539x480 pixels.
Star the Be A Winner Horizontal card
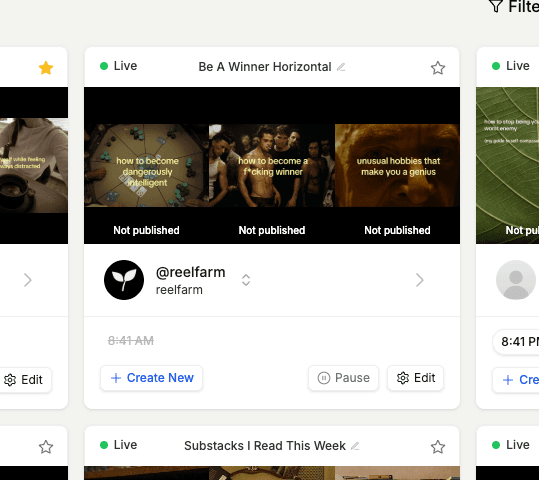[x=438, y=68]
